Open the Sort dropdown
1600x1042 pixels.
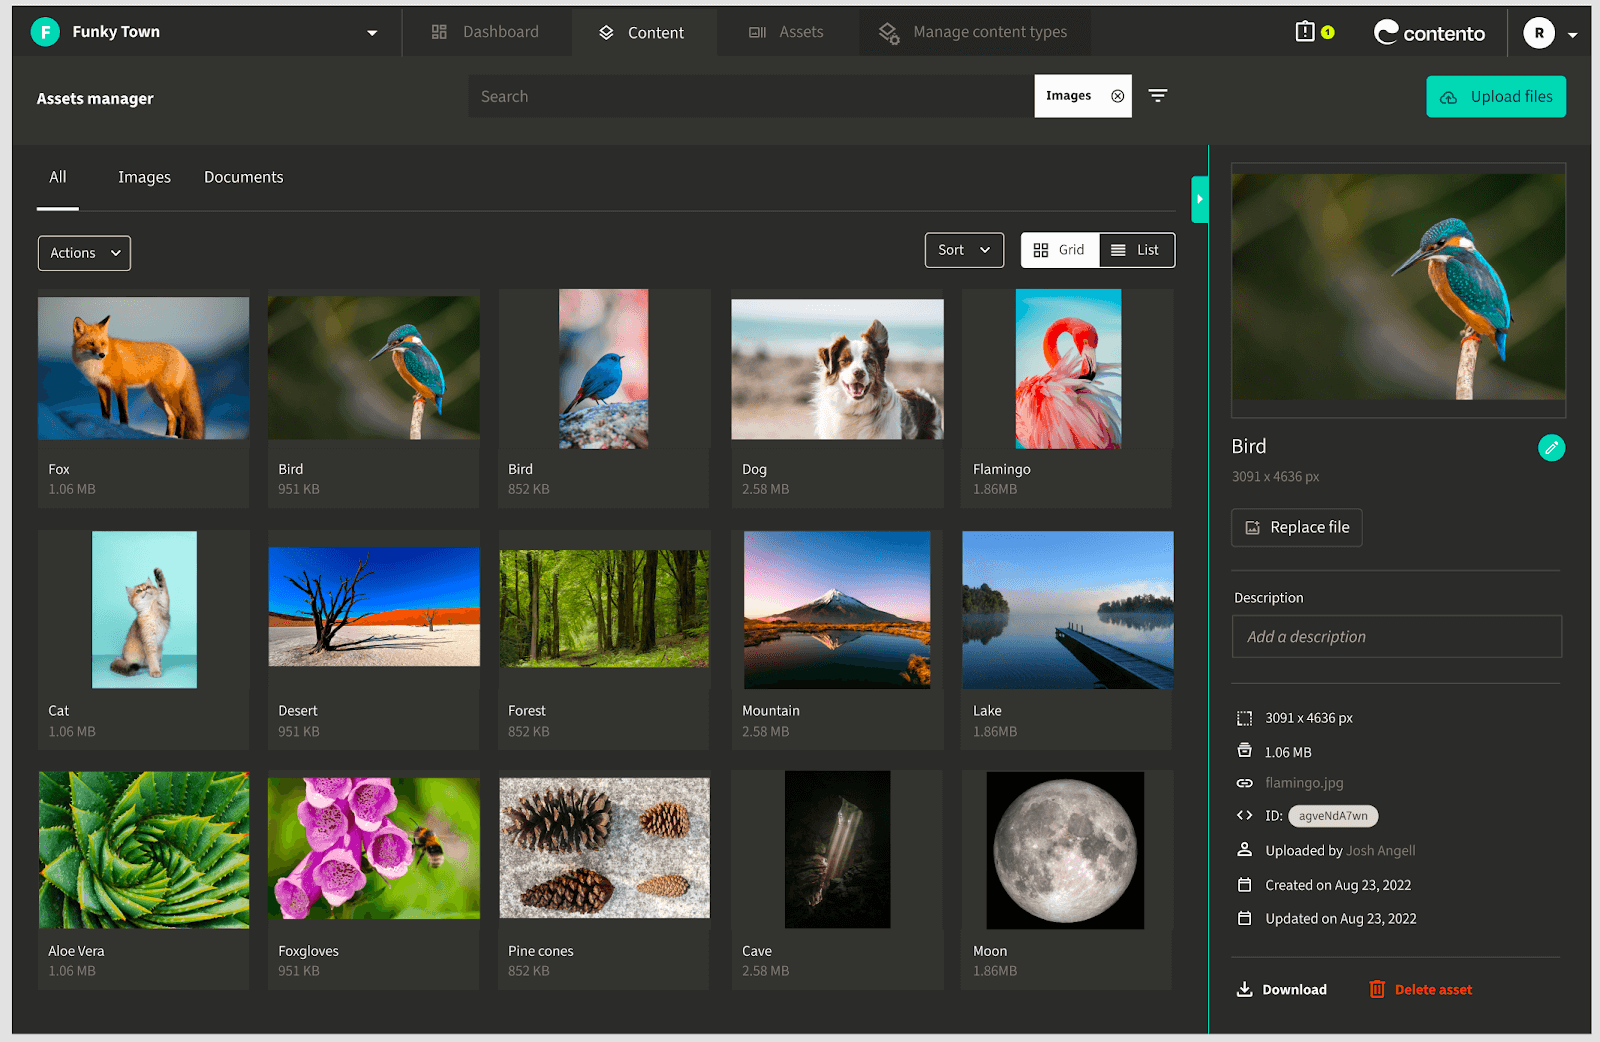(963, 250)
